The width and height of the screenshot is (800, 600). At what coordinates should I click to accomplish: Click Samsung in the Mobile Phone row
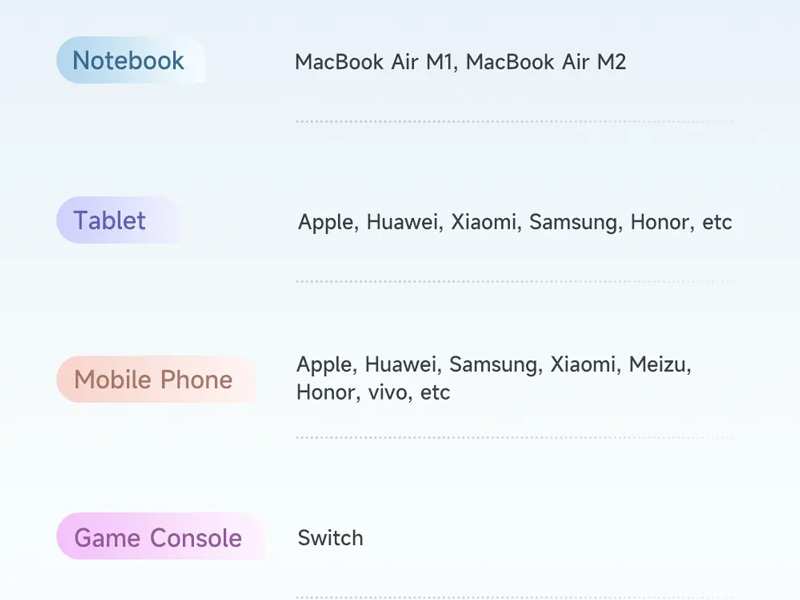(493, 364)
